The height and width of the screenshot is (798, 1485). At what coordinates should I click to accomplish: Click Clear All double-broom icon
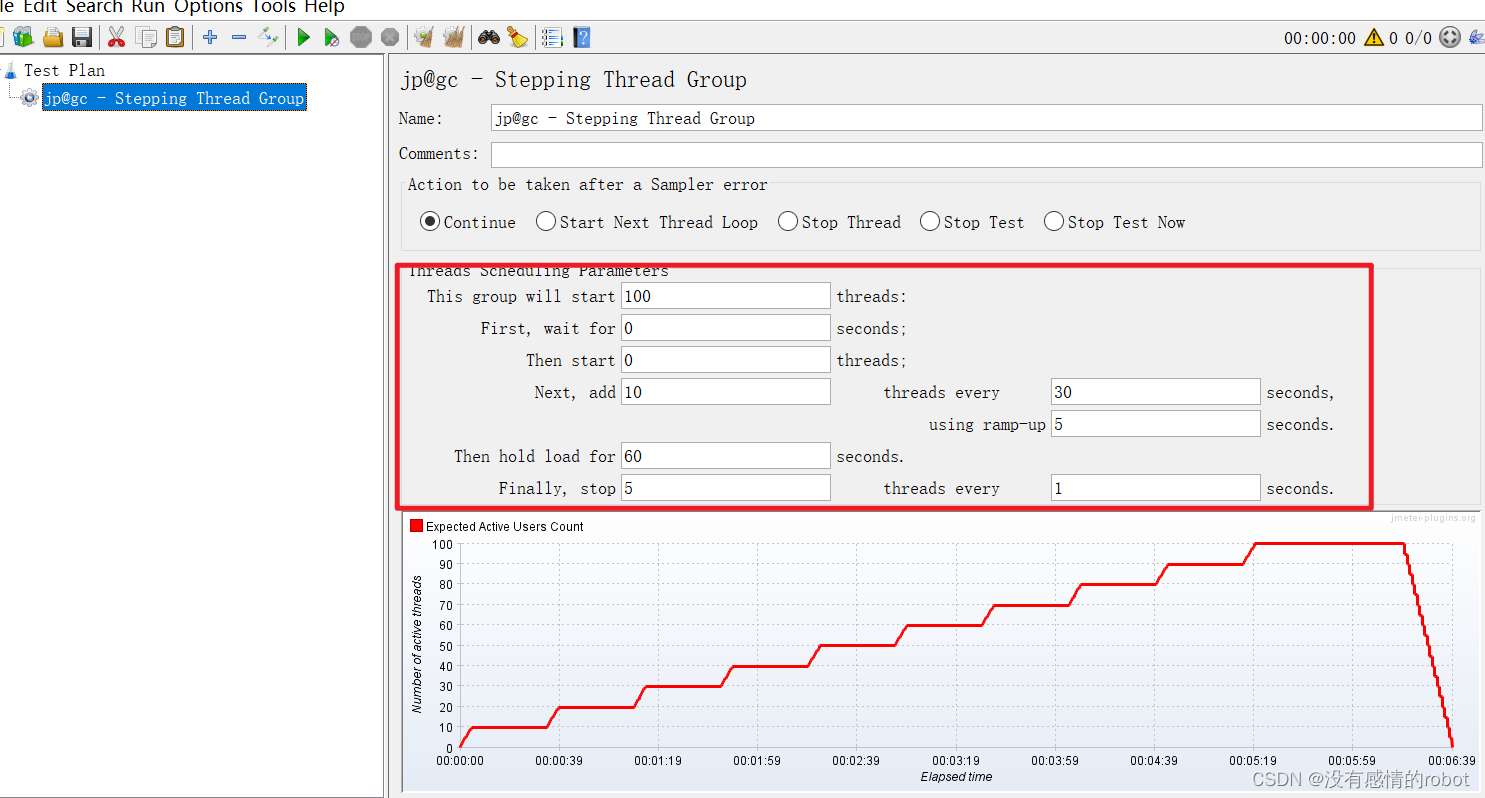pyautogui.click(x=454, y=37)
